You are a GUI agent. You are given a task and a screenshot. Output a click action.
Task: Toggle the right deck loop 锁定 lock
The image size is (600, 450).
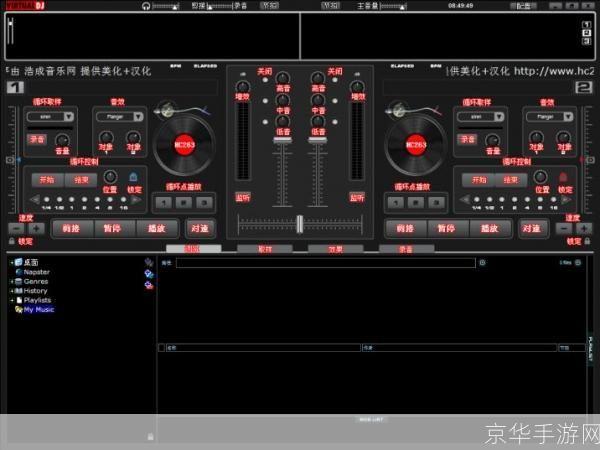pos(563,177)
